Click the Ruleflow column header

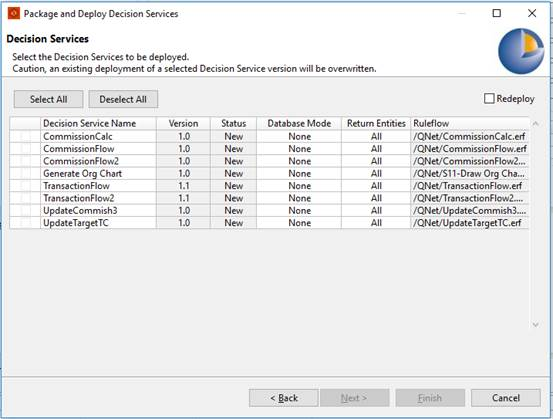pos(470,123)
